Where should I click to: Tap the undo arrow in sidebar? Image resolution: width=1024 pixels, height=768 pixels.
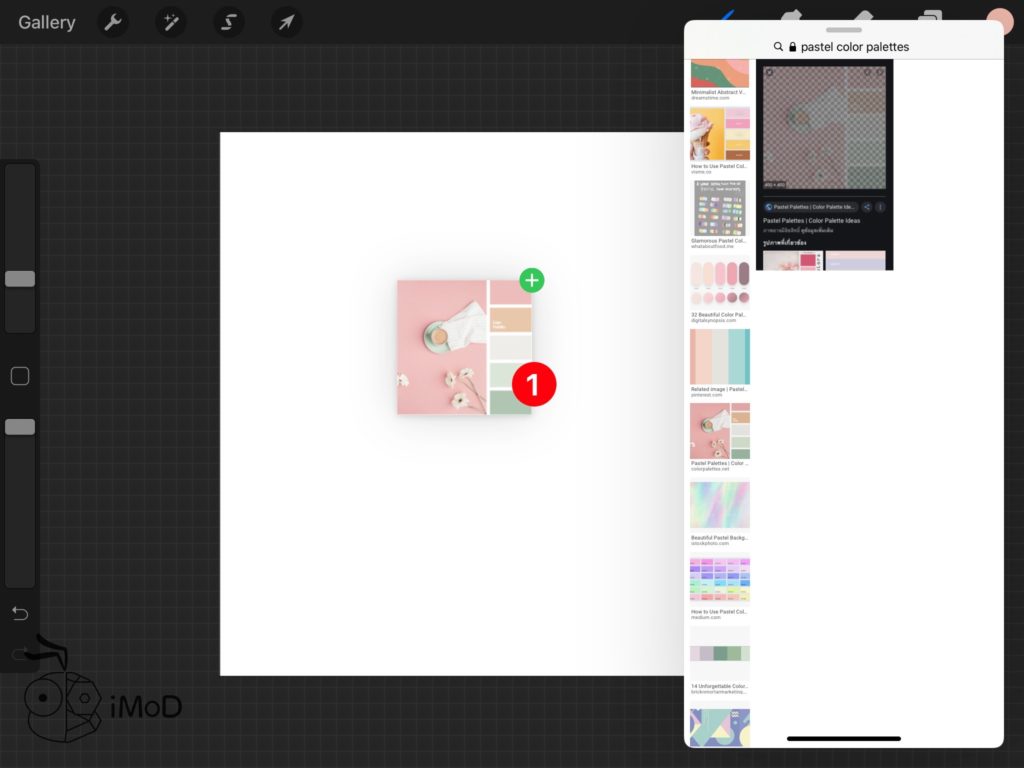tap(20, 612)
